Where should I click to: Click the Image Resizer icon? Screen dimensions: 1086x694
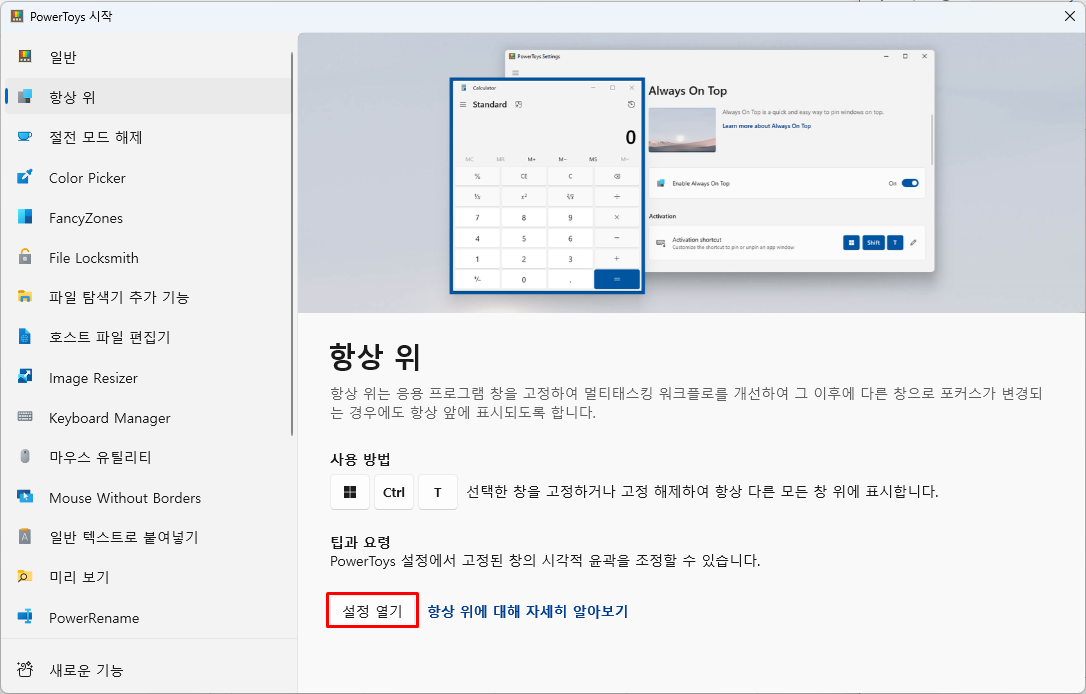25,377
